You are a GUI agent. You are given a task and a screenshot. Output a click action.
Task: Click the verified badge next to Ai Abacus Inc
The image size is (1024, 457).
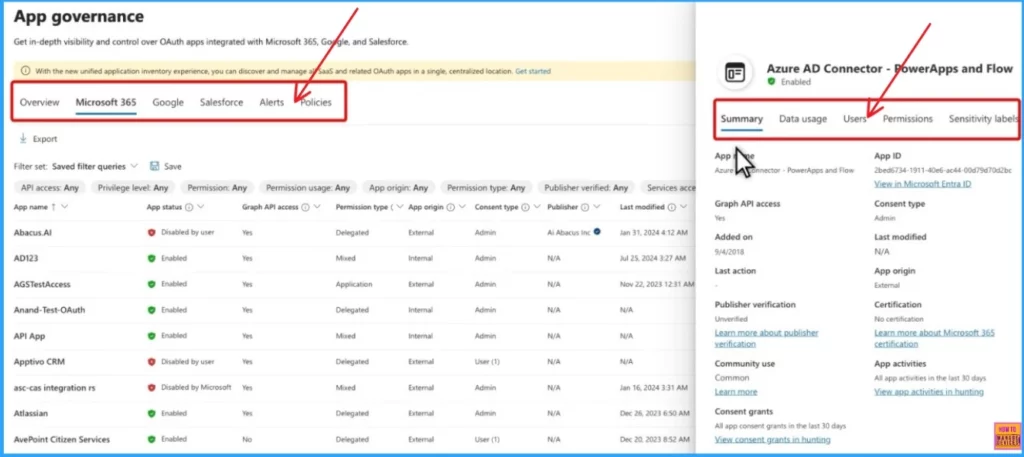click(598, 231)
